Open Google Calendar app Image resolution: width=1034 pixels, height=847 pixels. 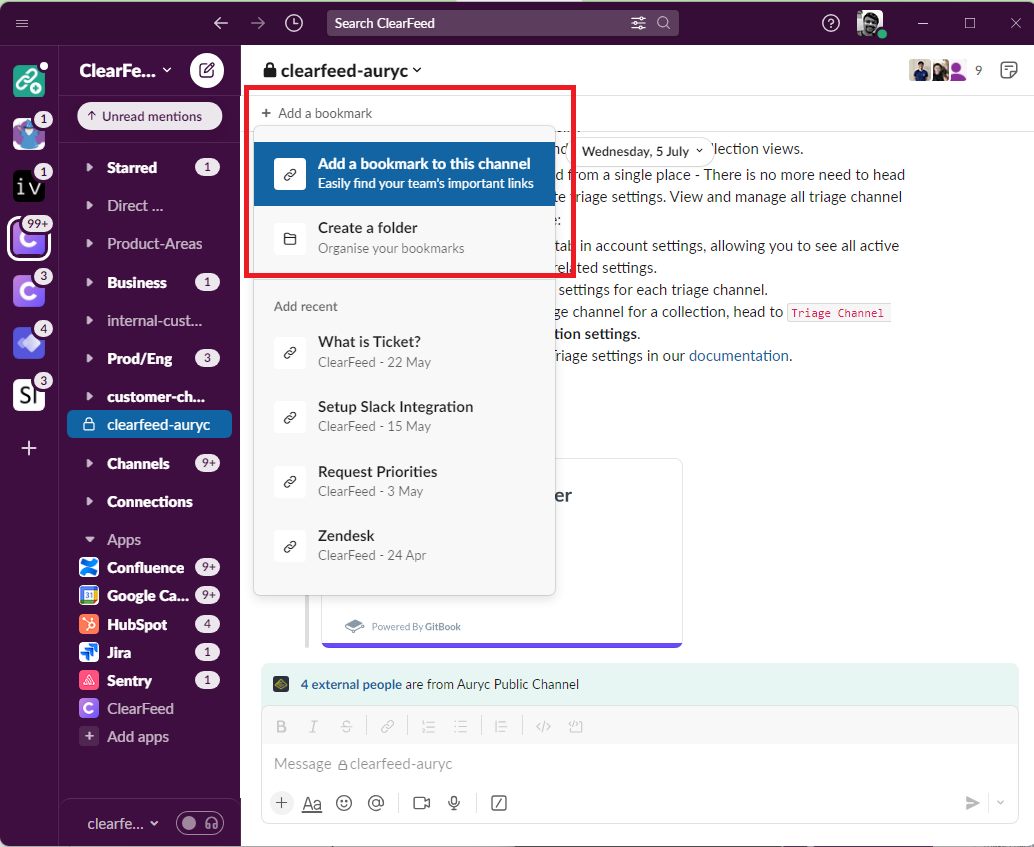149,596
